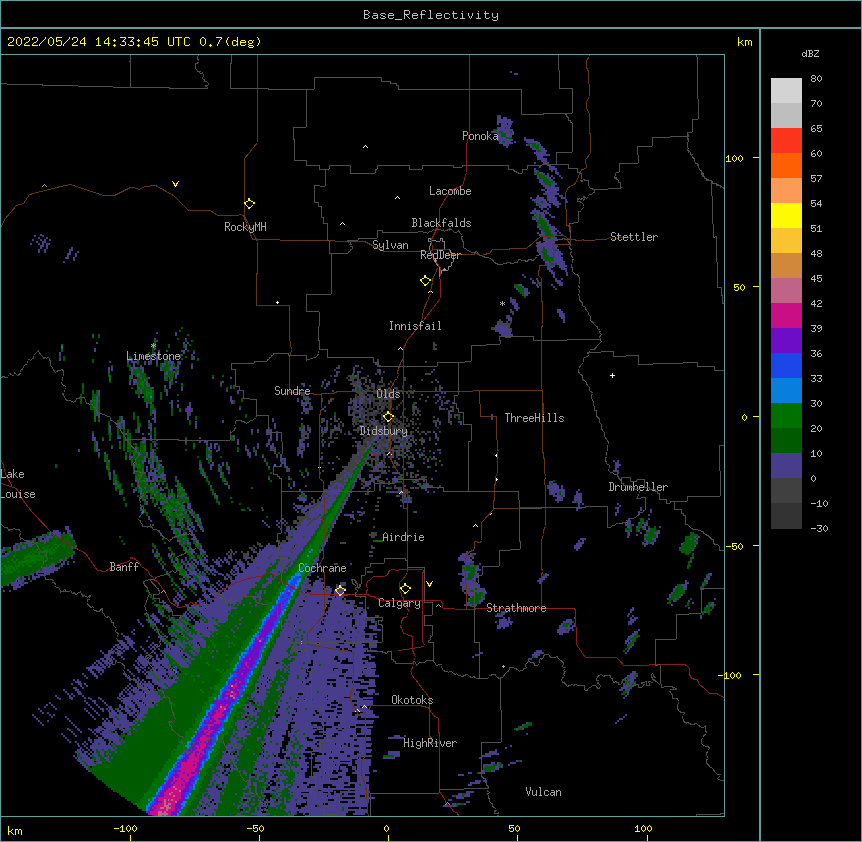Click the yellow diamond marker south of RedDeer
862x842 pixels.
(425, 281)
